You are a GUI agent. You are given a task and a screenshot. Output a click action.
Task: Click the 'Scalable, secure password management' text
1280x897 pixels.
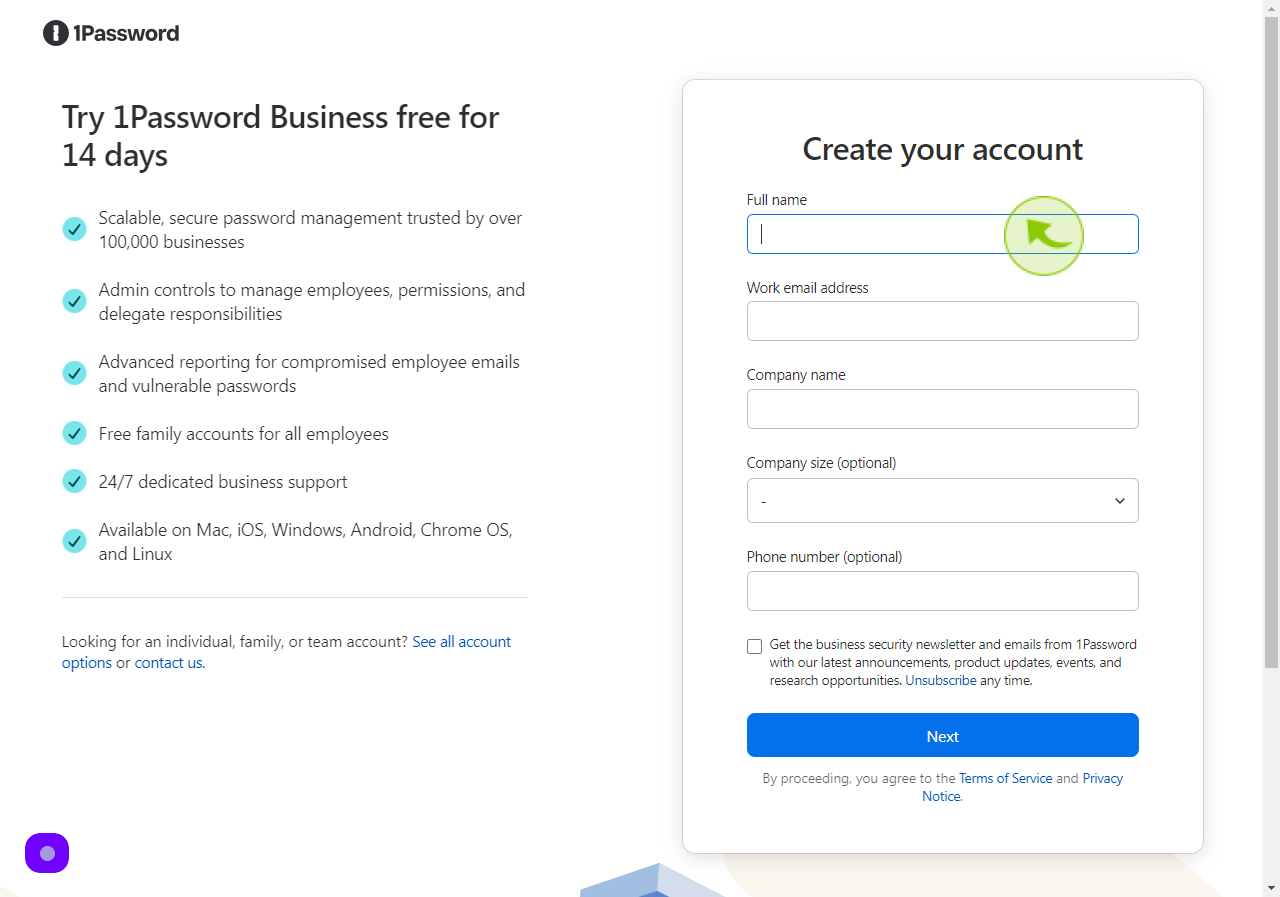pyautogui.click(x=310, y=230)
